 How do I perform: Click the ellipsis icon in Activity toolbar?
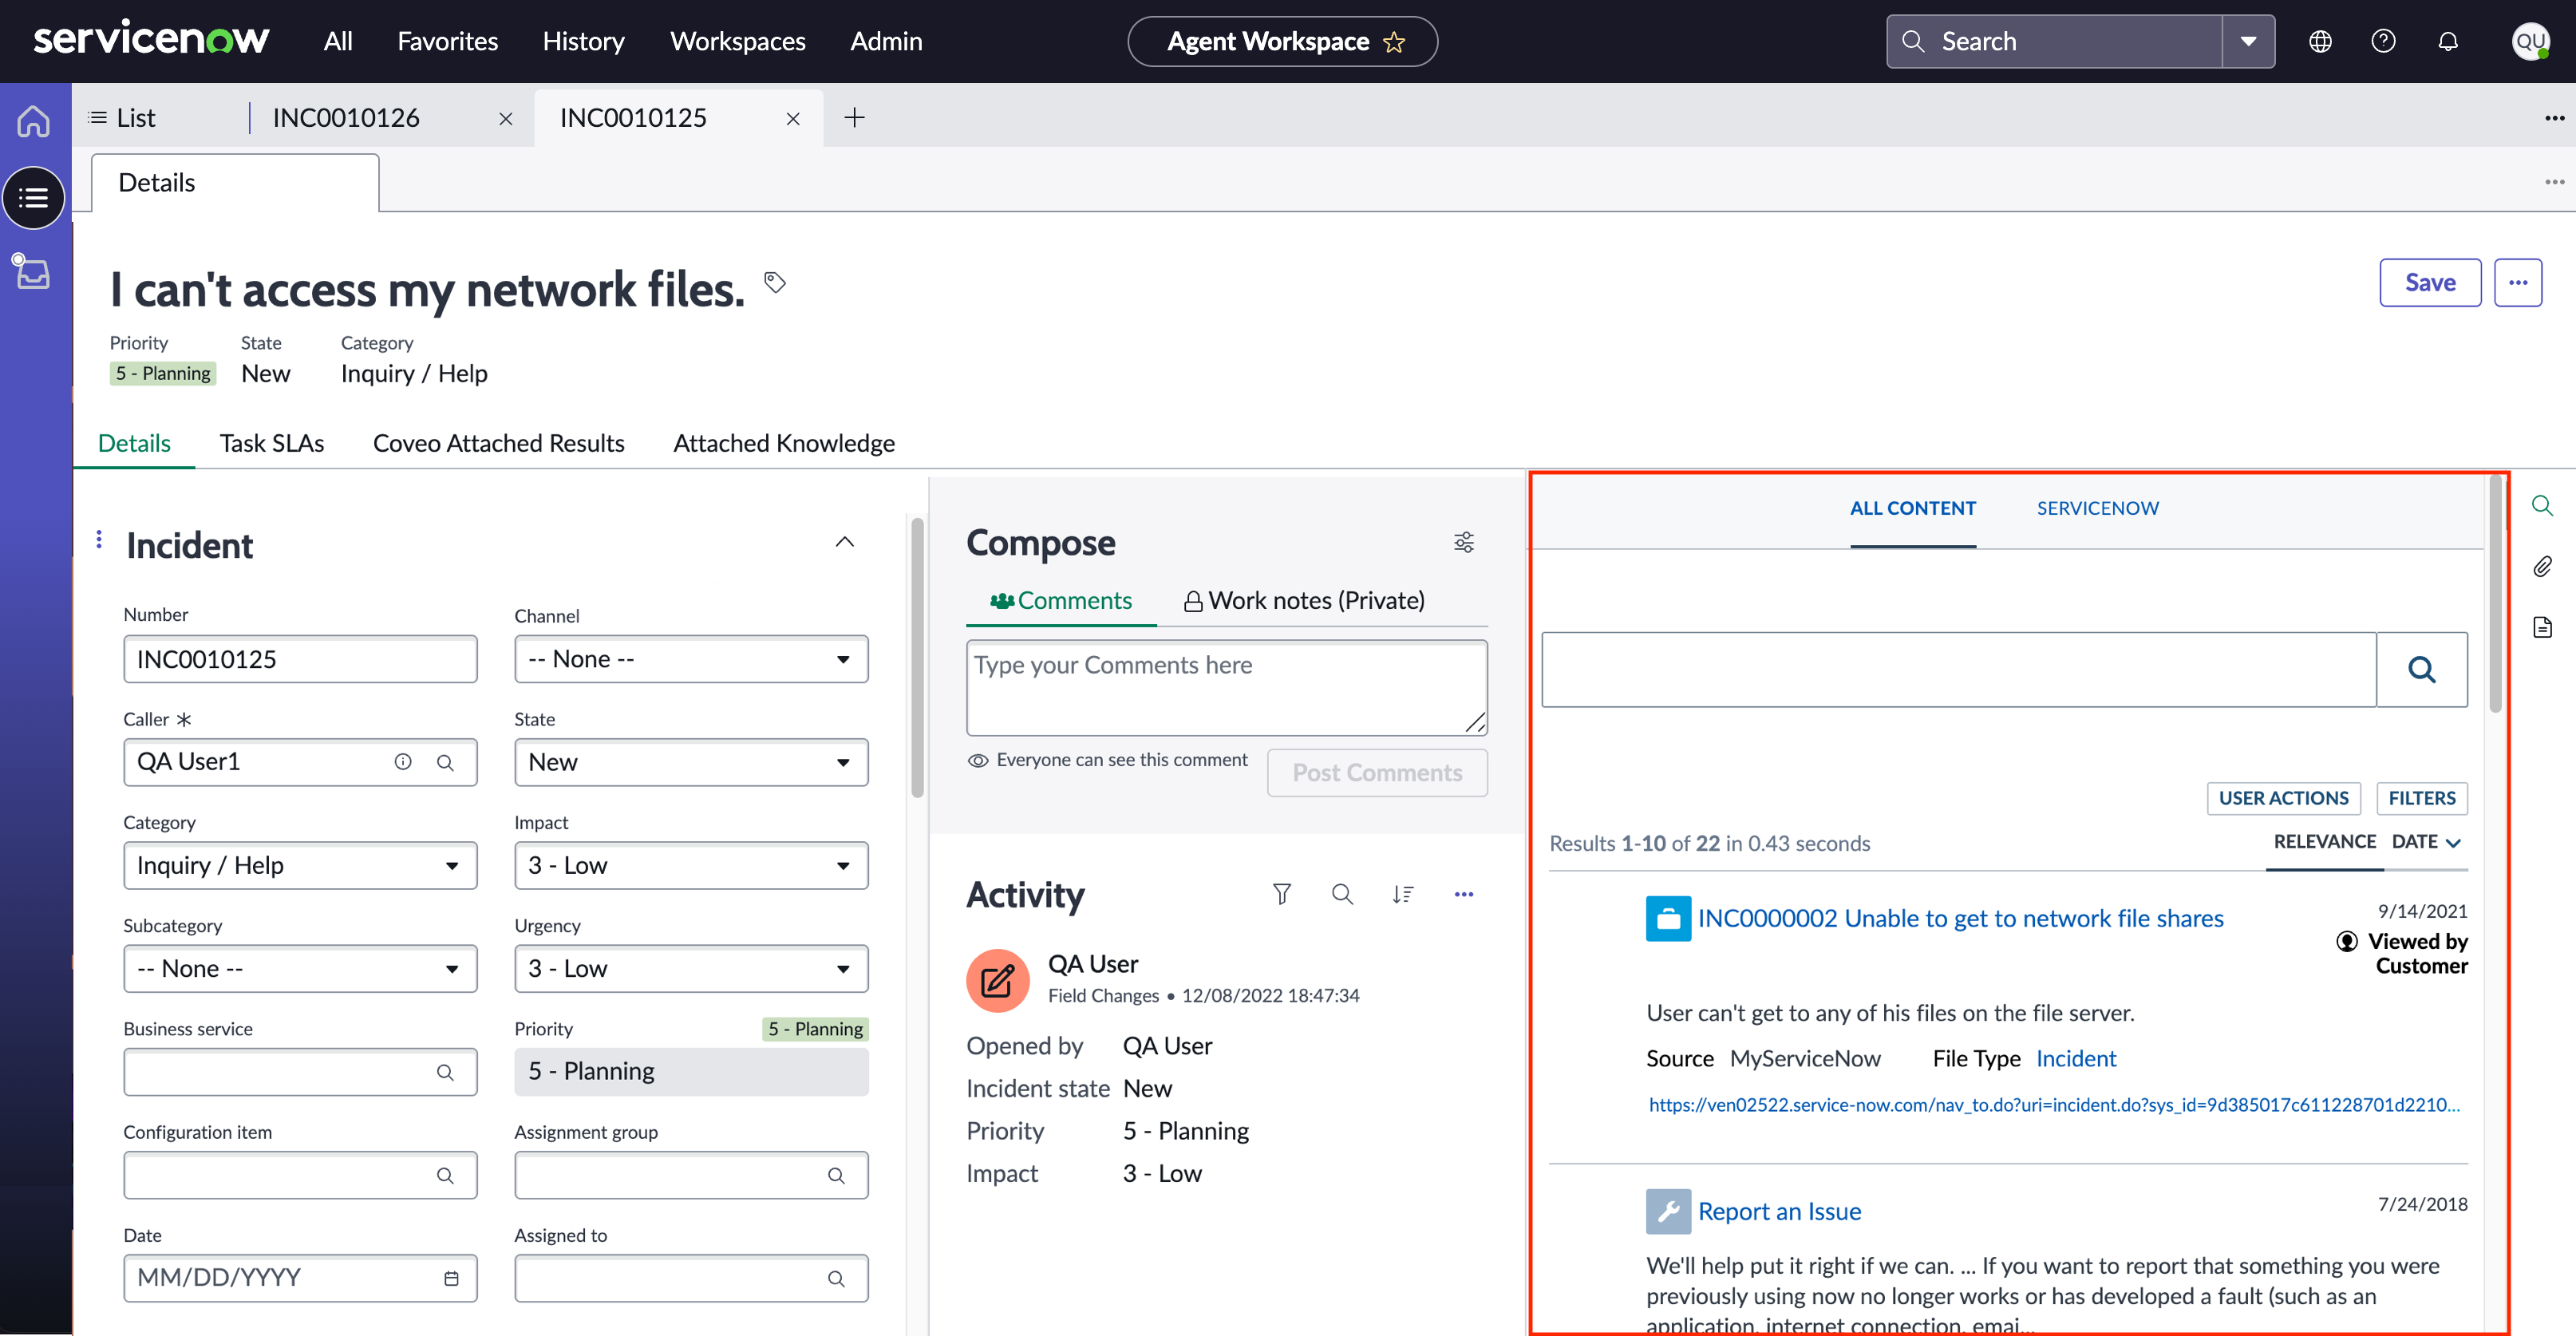tap(1460, 893)
